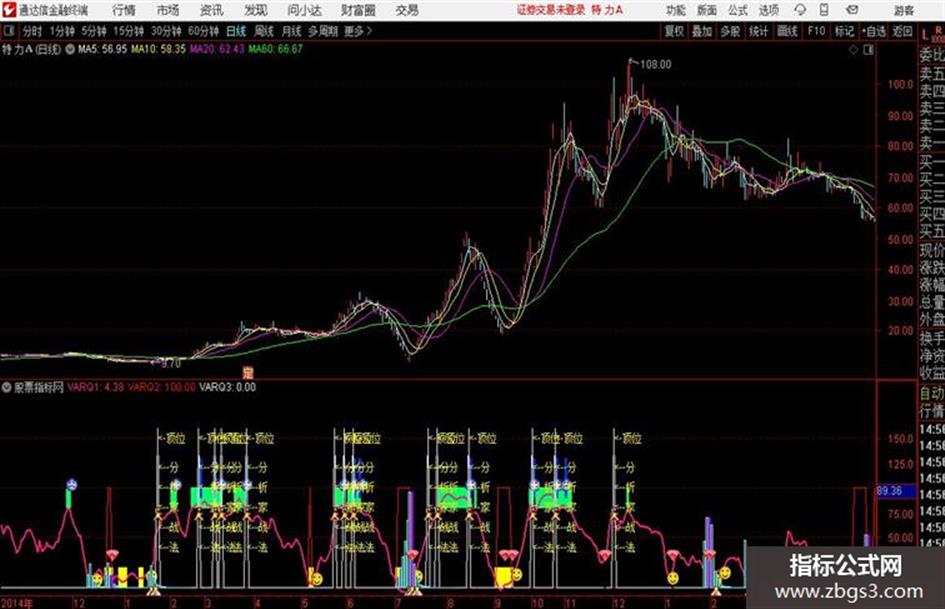
Task: Expand the sub-chart indicator dropdown beside 股票指标网
Action: 7,387
